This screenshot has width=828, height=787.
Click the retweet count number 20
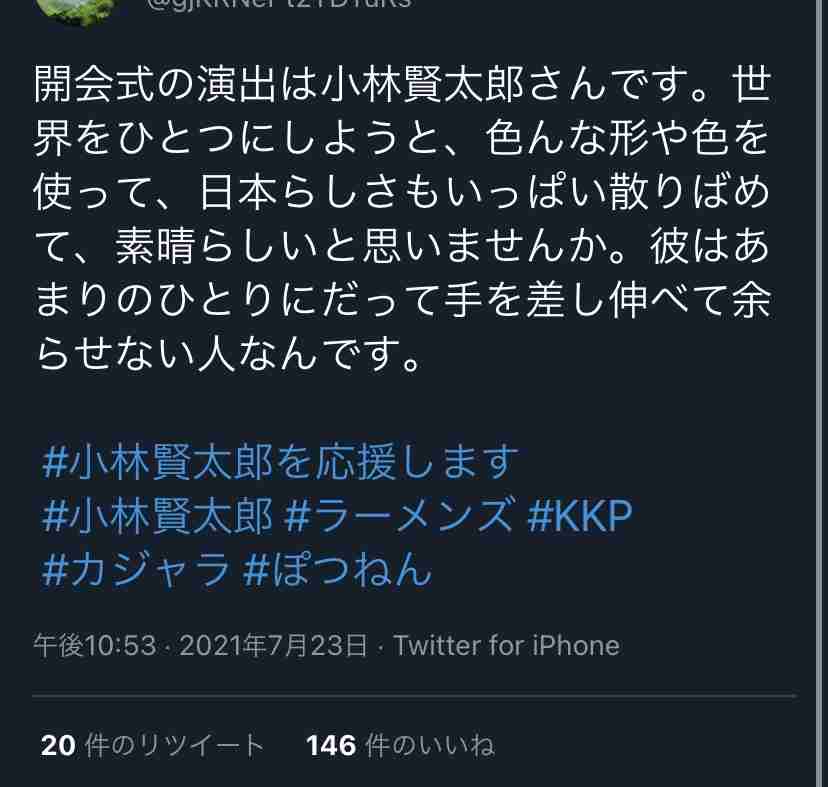point(58,746)
